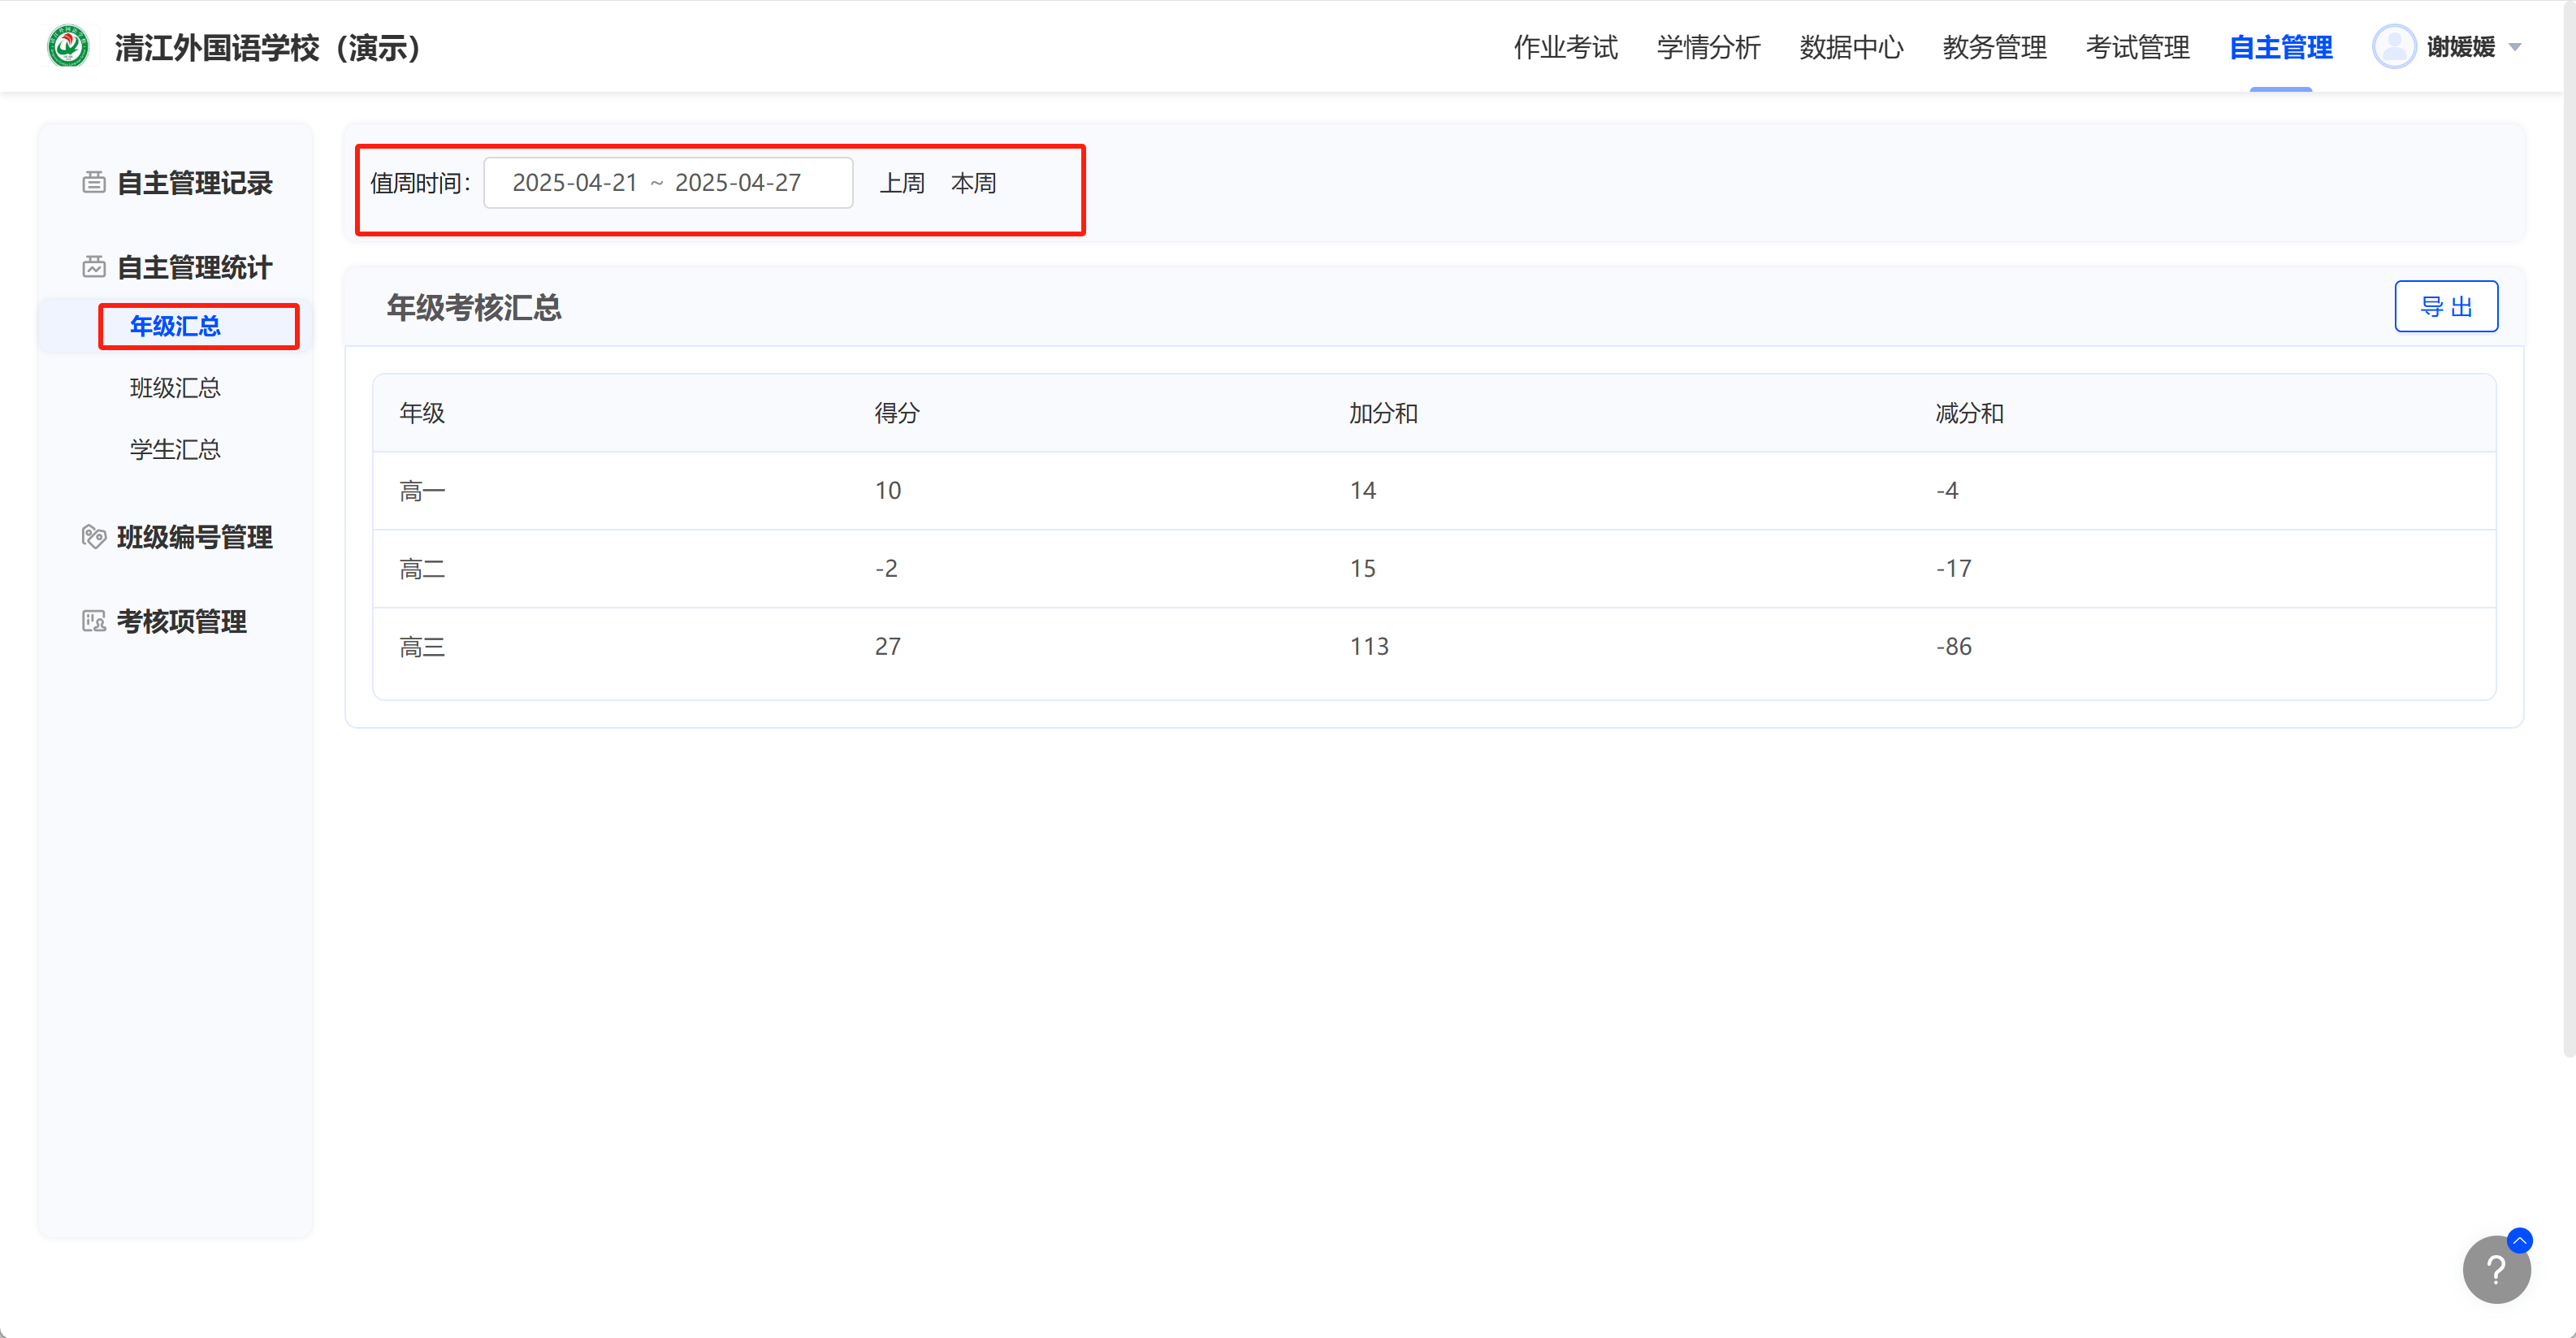2576x1338 pixels.
Task: Click 高三 加分和 value 113
Action: point(1369,647)
